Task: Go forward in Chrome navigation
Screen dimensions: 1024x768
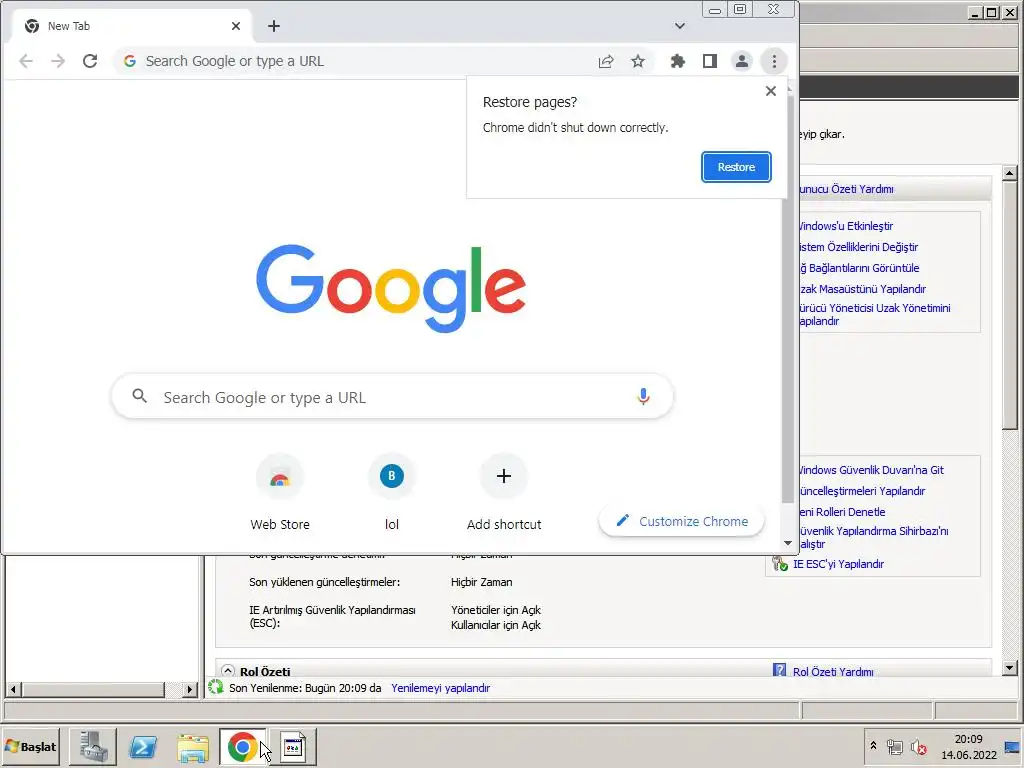Action: pyautogui.click(x=58, y=61)
